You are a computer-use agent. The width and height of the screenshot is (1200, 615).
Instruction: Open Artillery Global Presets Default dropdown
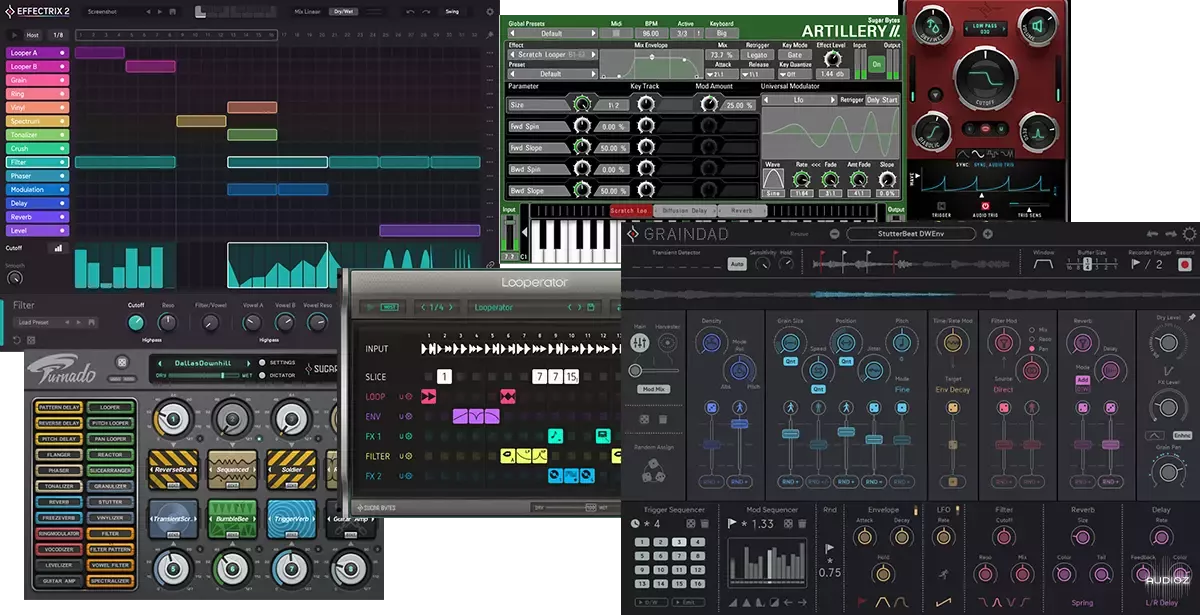(x=552, y=32)
